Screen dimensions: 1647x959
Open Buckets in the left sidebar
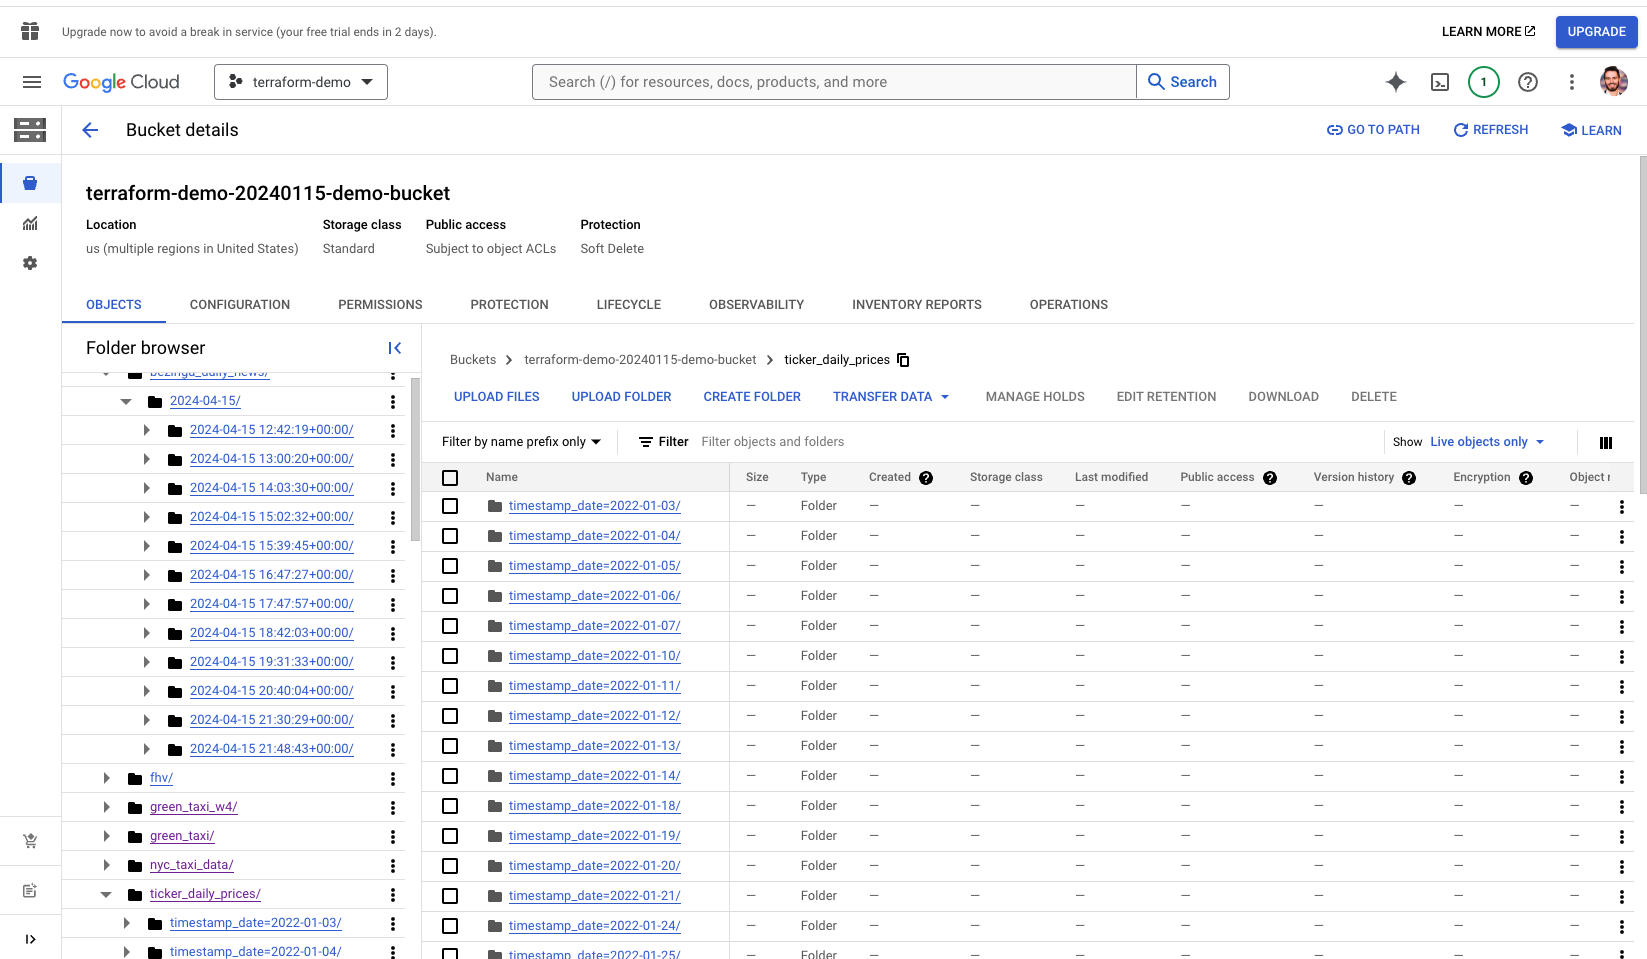pyautogui.click(x=30, y=183)
